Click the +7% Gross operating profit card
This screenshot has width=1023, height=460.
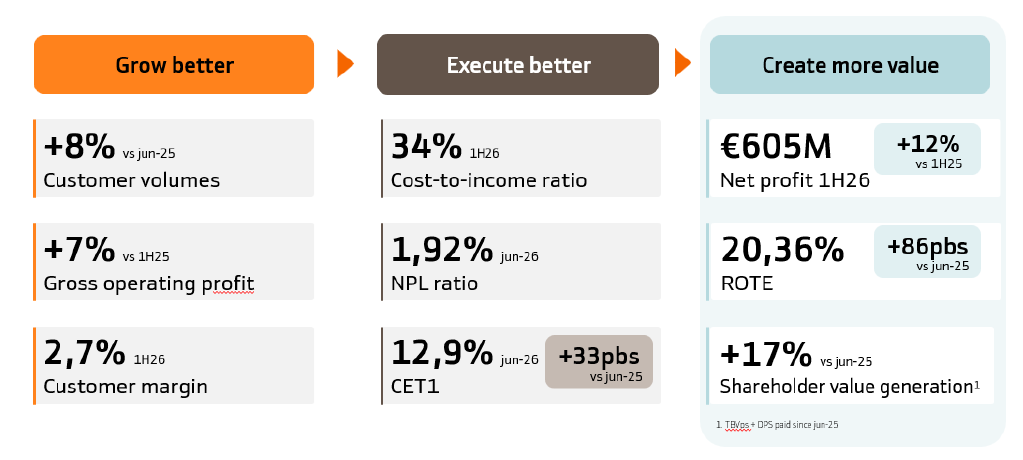[x=174, y=262]
